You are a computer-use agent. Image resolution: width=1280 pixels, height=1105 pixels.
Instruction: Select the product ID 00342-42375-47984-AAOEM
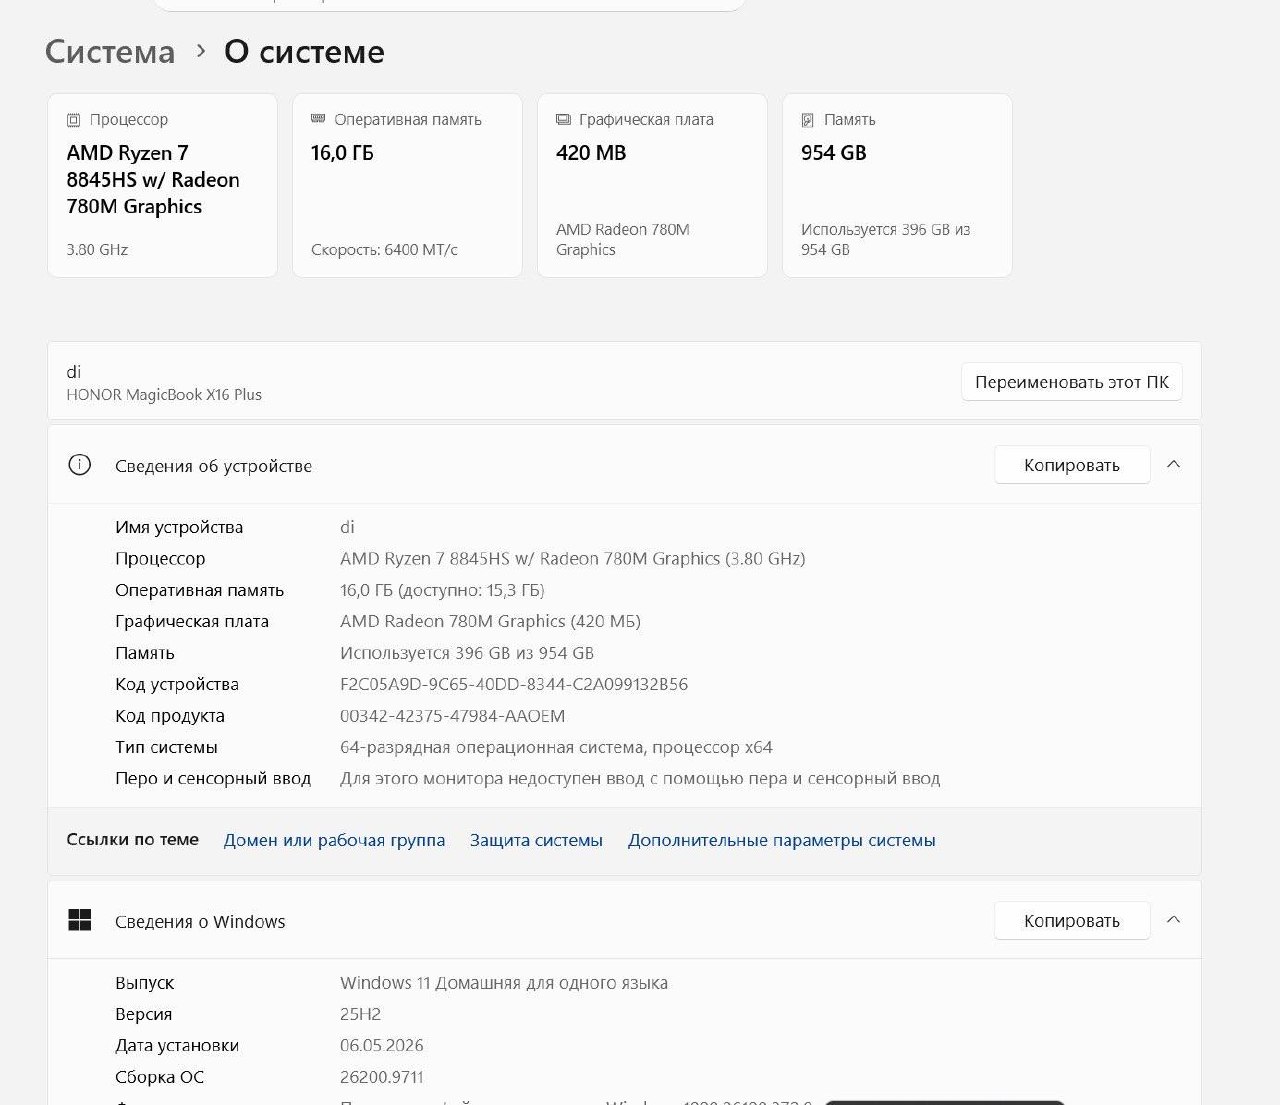pos(453,716)
